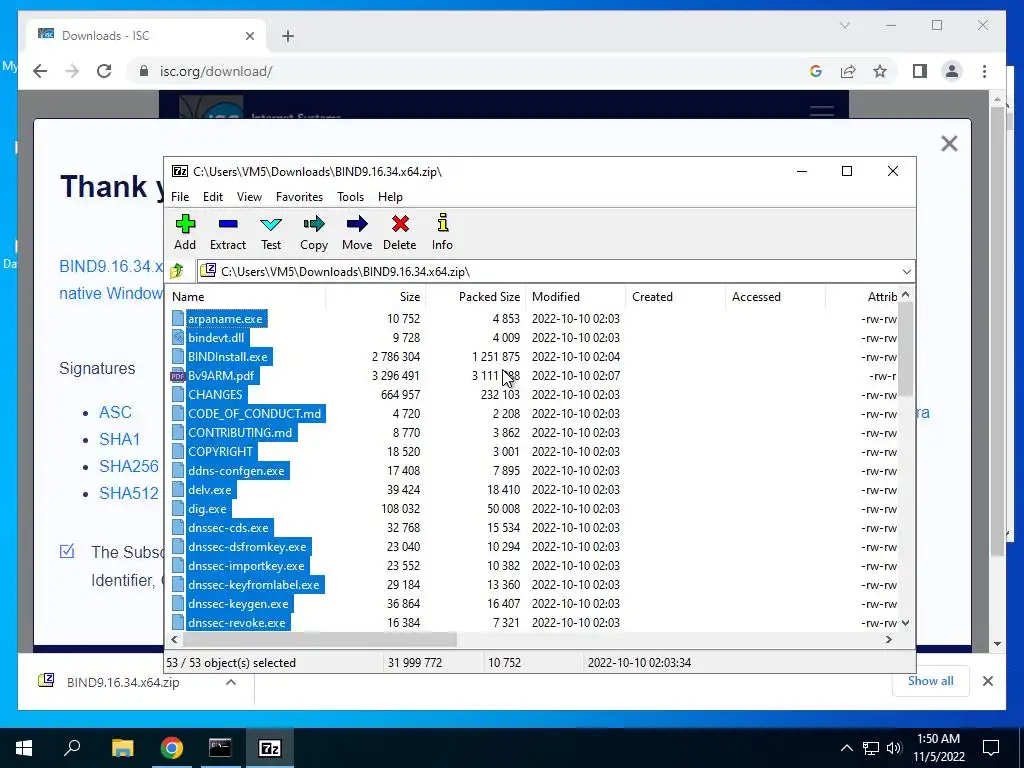
Task: Run the Test archive tool
Action: click(x=271, y=232)
